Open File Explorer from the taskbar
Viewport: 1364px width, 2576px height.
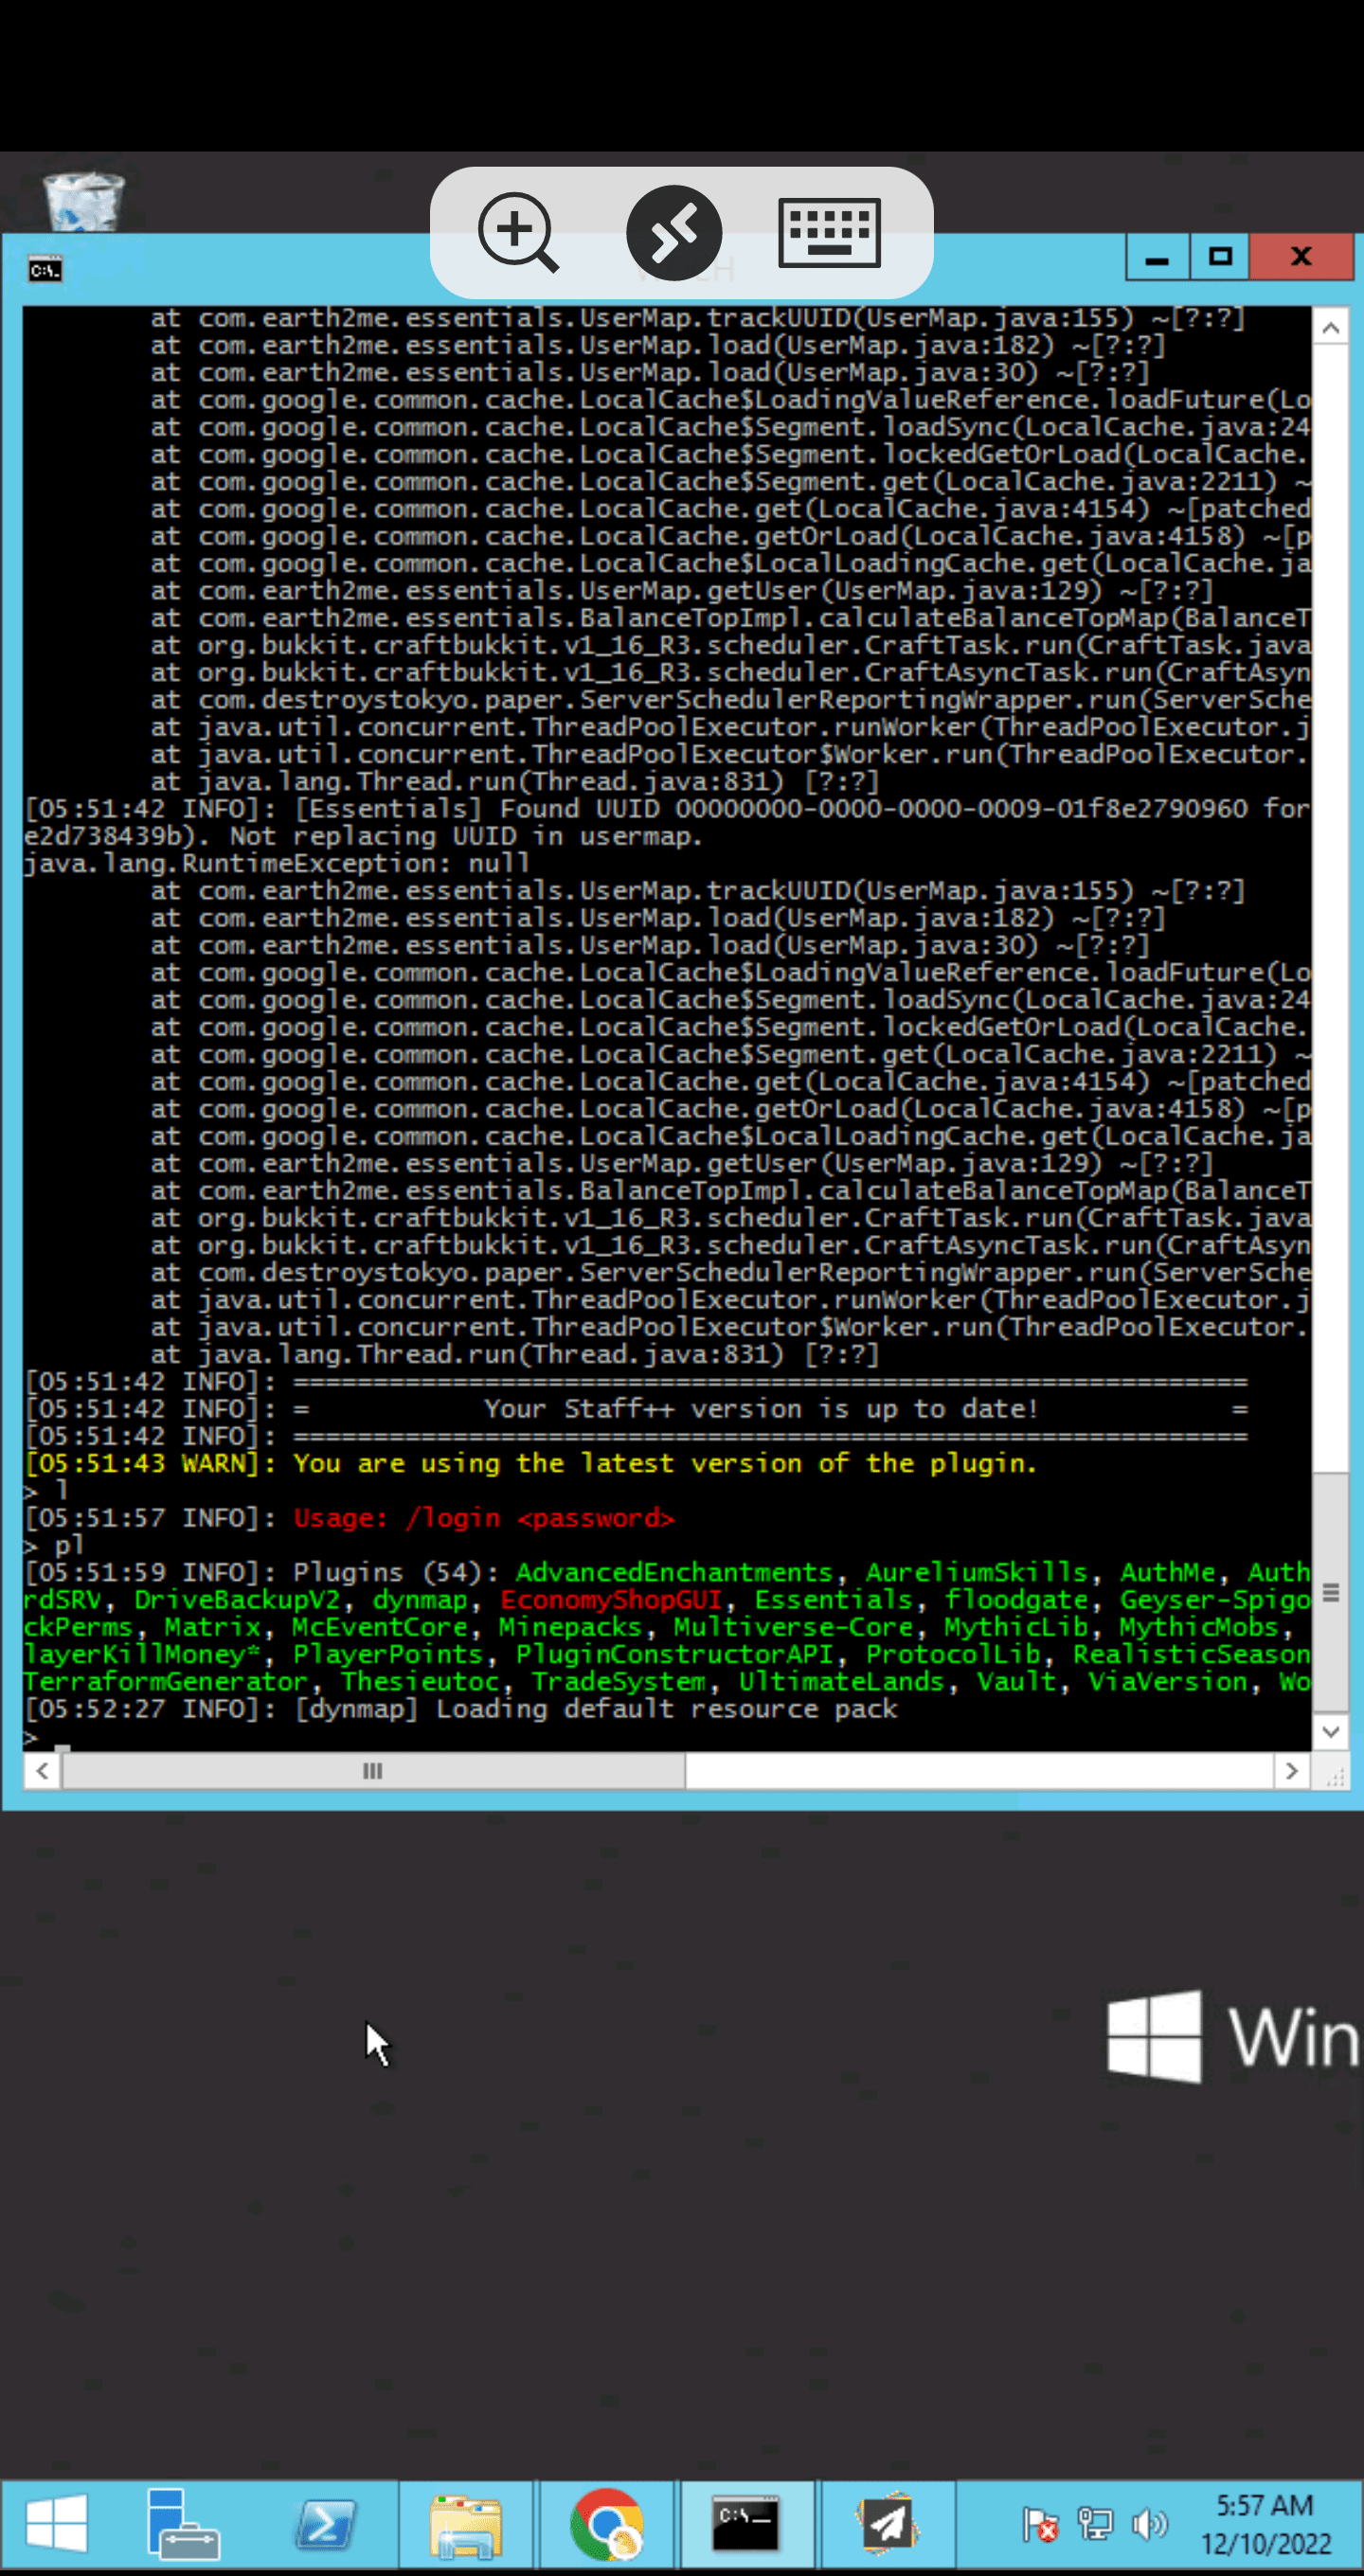tap(466, 2523)
